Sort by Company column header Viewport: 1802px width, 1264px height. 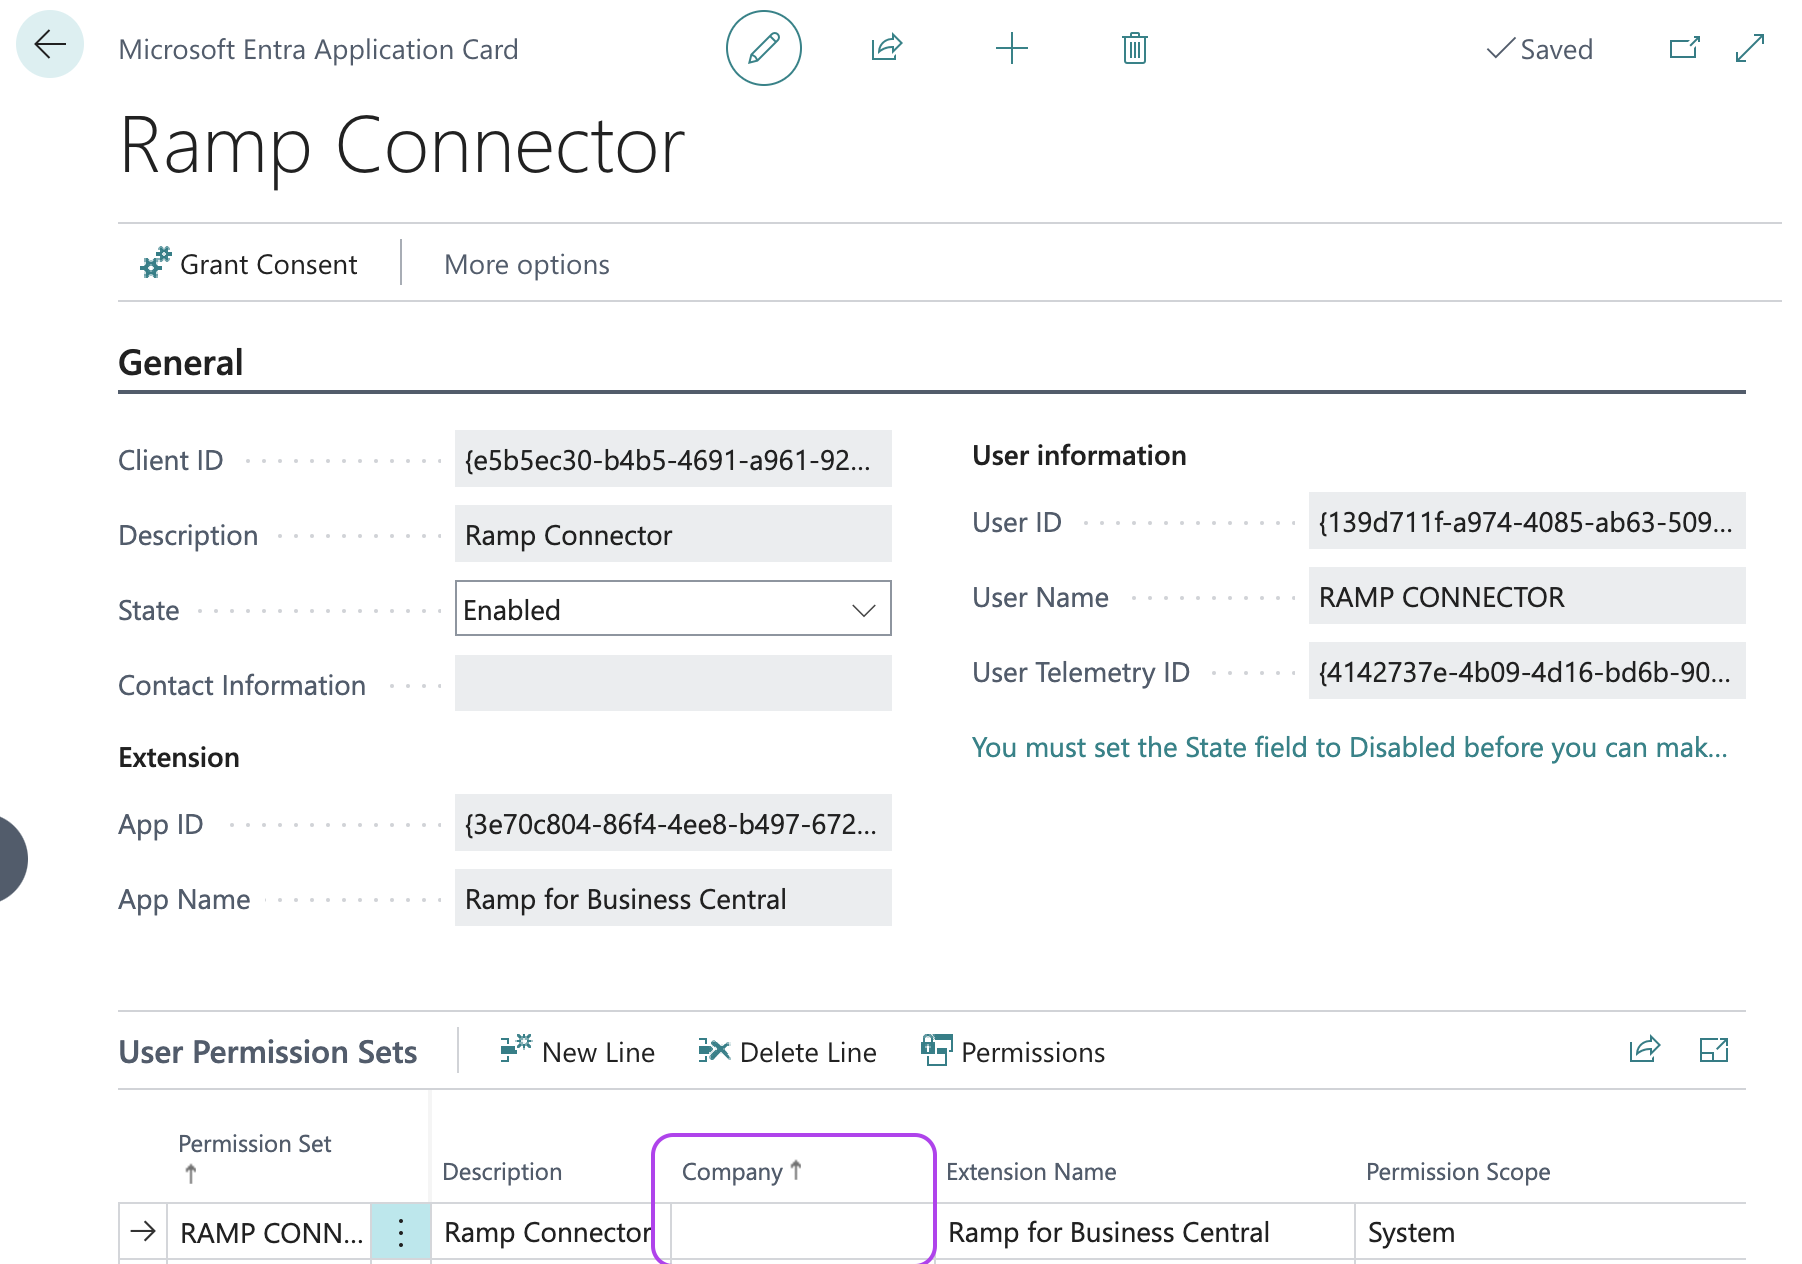click(742, 1171)
